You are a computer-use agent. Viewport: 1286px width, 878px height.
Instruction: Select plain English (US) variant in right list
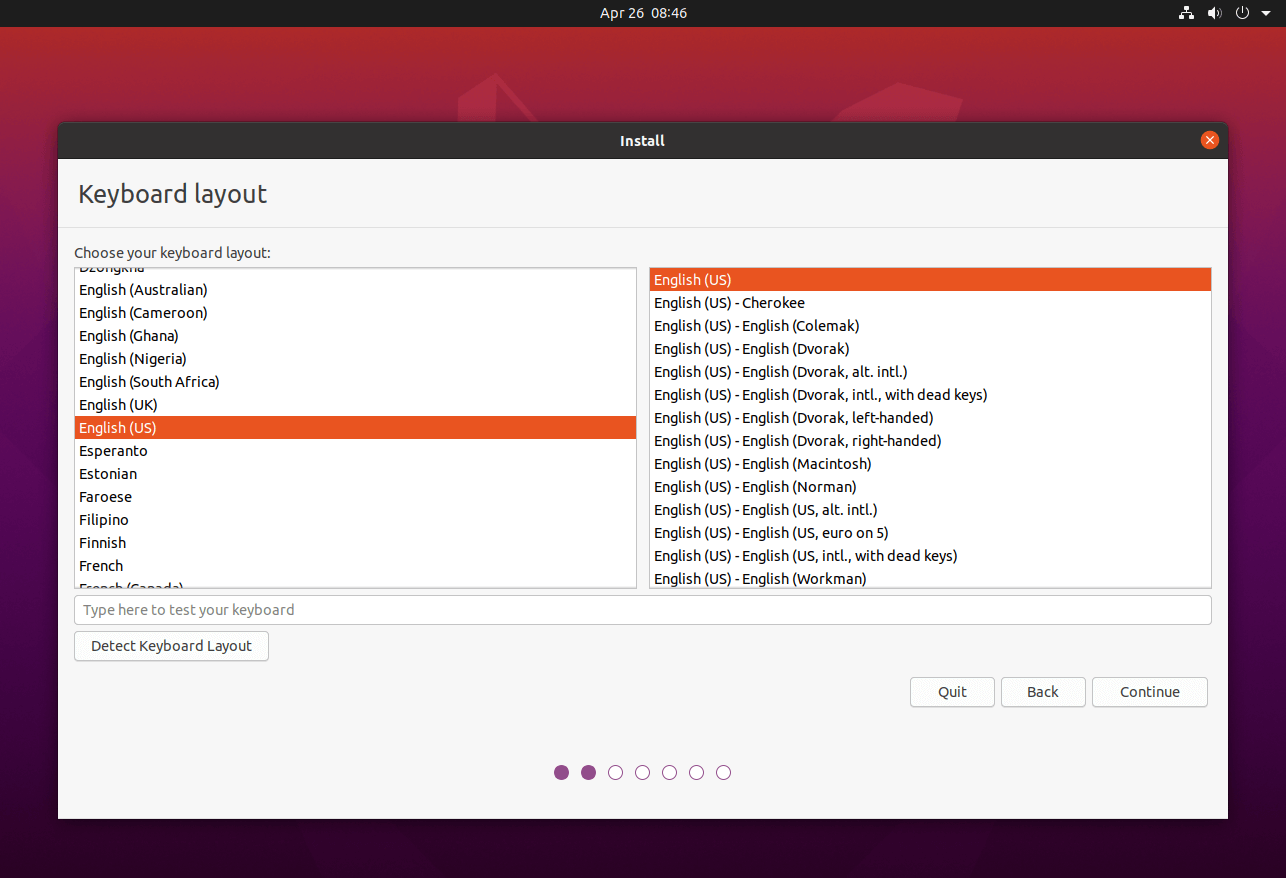(930, 280)
